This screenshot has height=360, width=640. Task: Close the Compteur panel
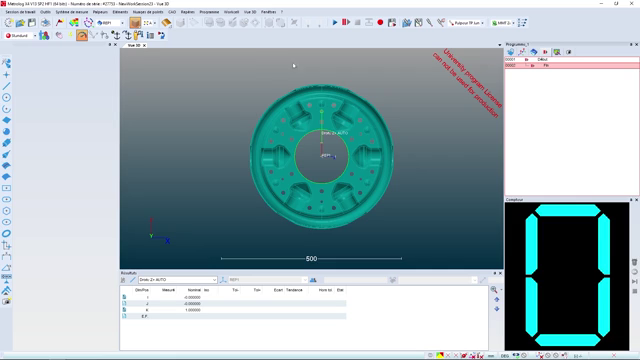pyautogui.click(x=636, y=200)
